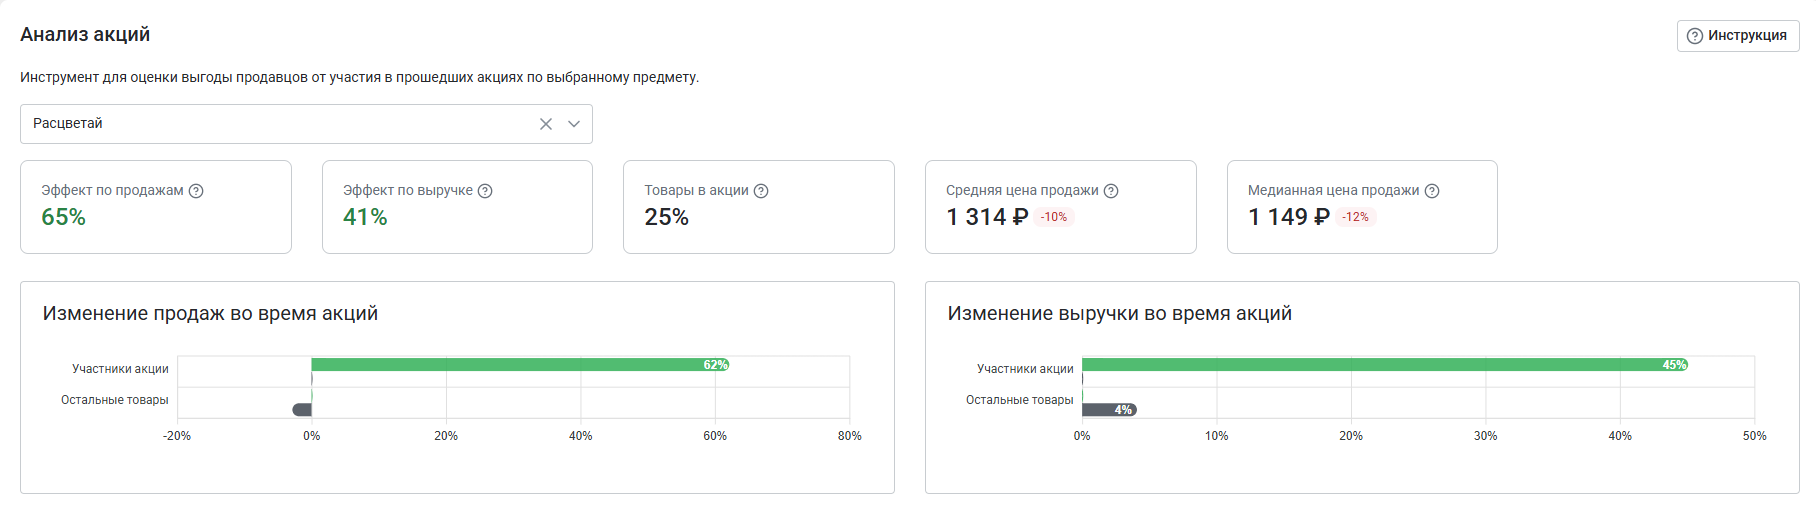Show help for Средняя цена продажи

(1111, 191)
